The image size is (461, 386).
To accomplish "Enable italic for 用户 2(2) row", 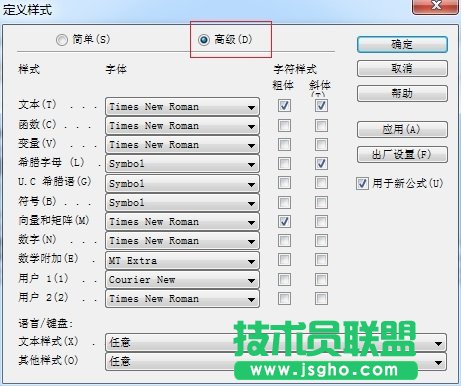I will pyautogui.click(x=321, y=298).
